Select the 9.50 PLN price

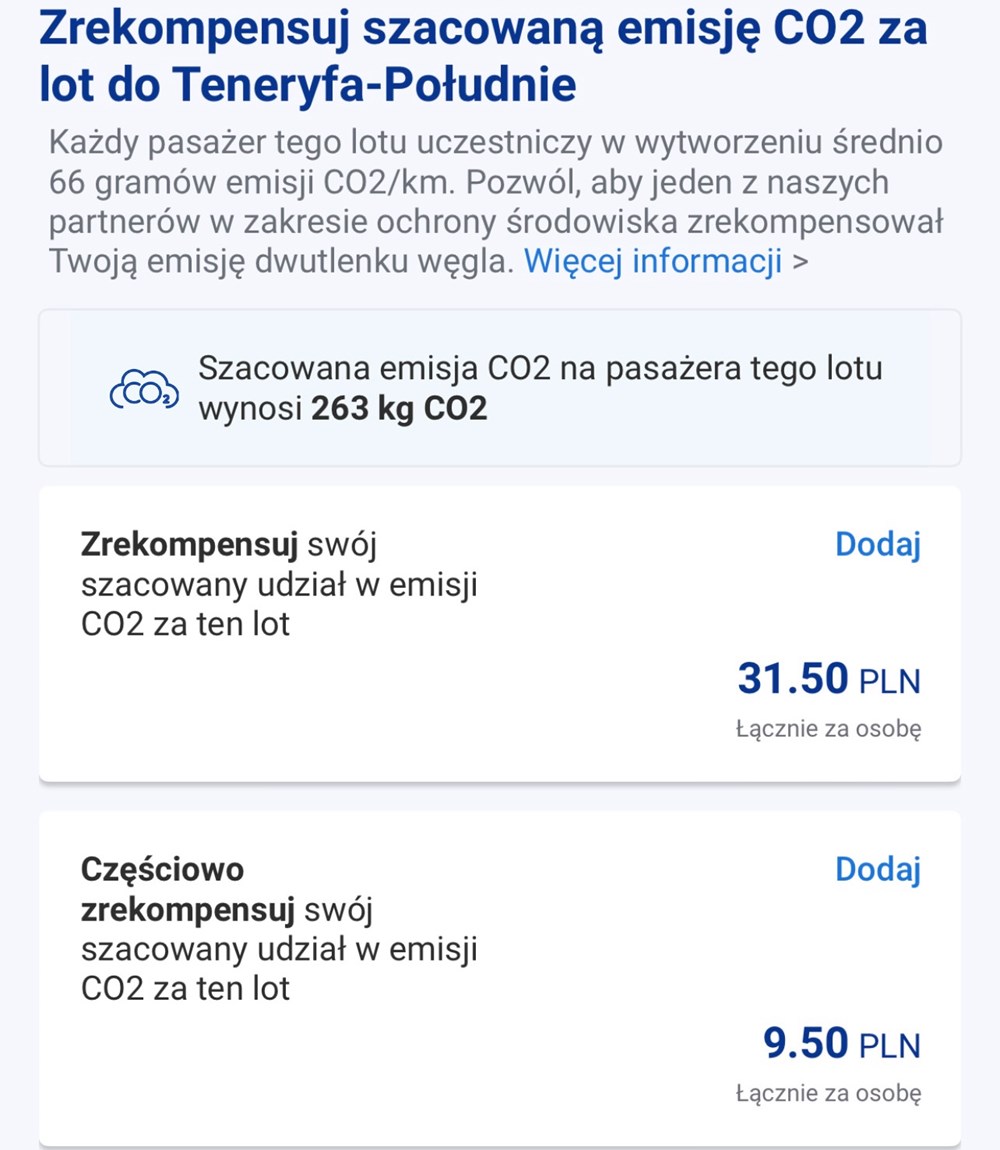pyautogui.click(x=842, y=1043)
